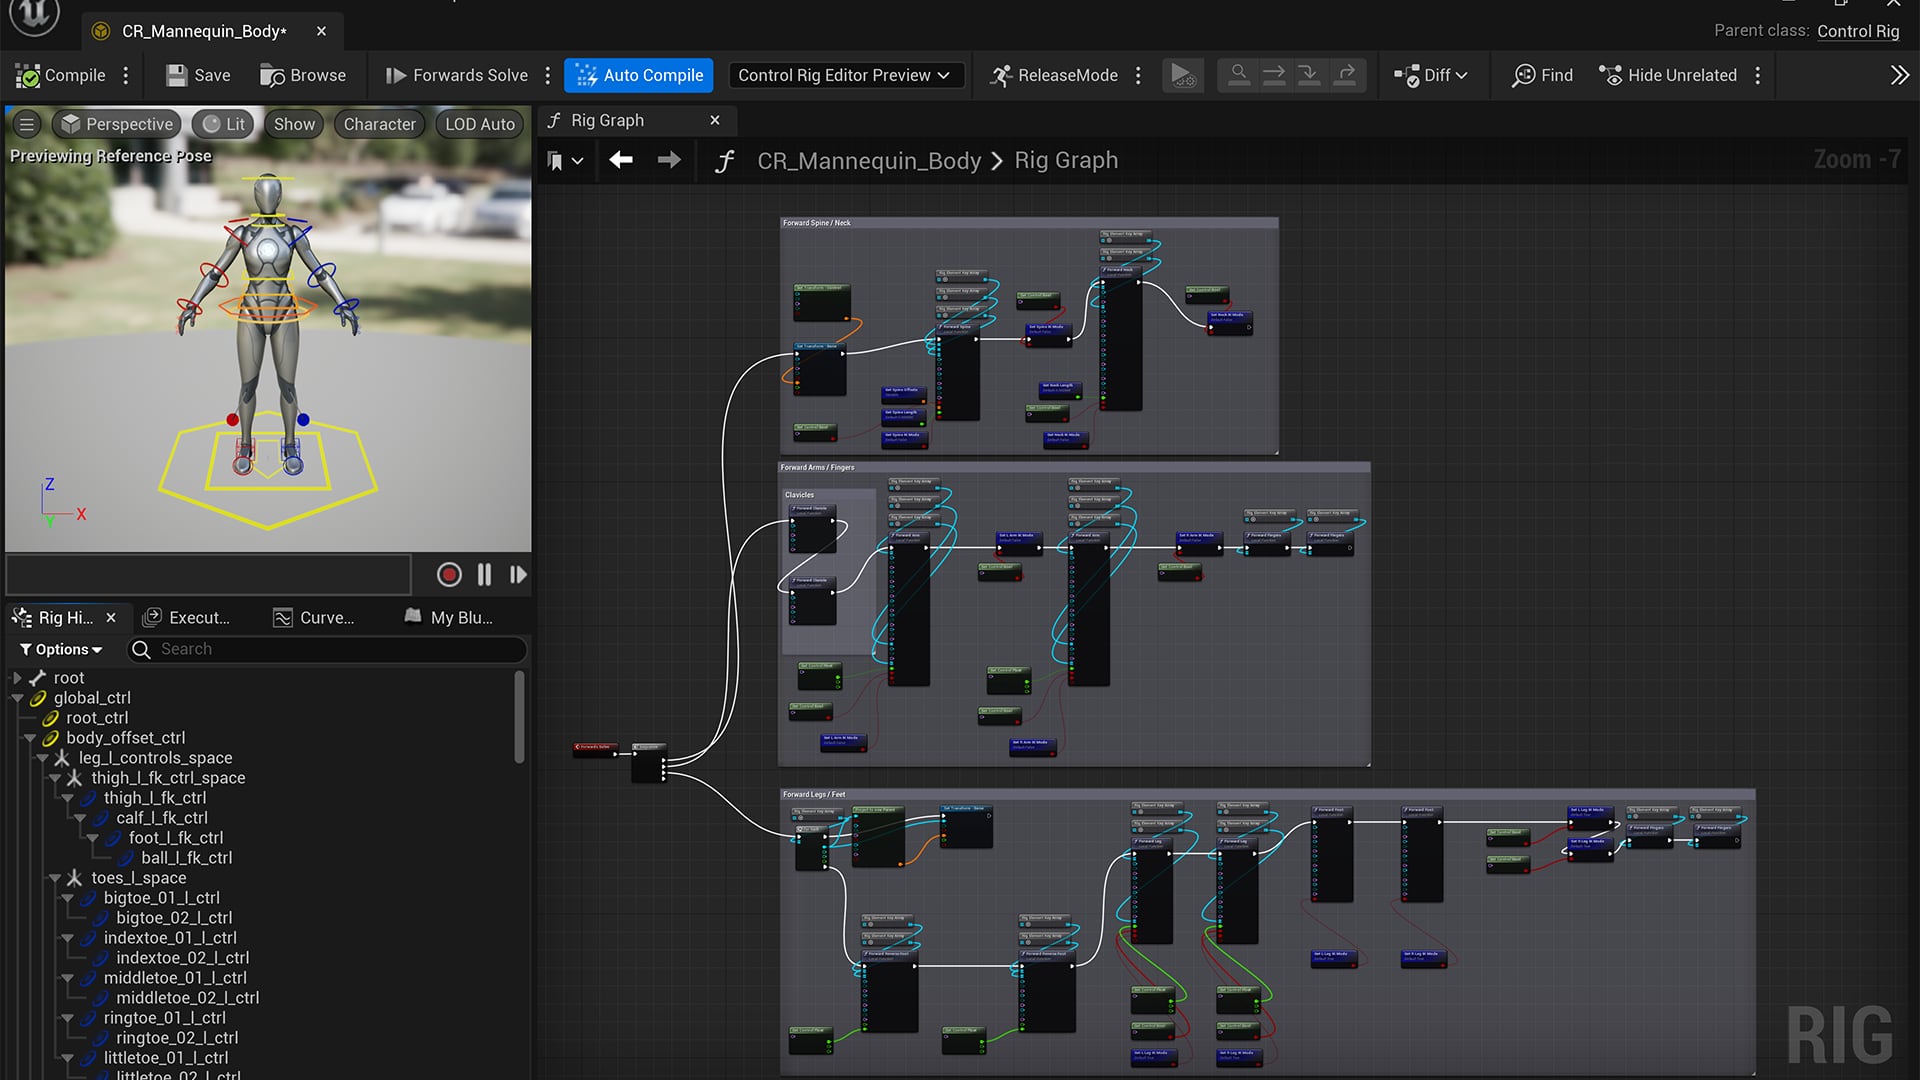The width and height of the screenshot is (1920, 1080).
Task: Start recording with the red record button
Action: click(x=448, y=574)
